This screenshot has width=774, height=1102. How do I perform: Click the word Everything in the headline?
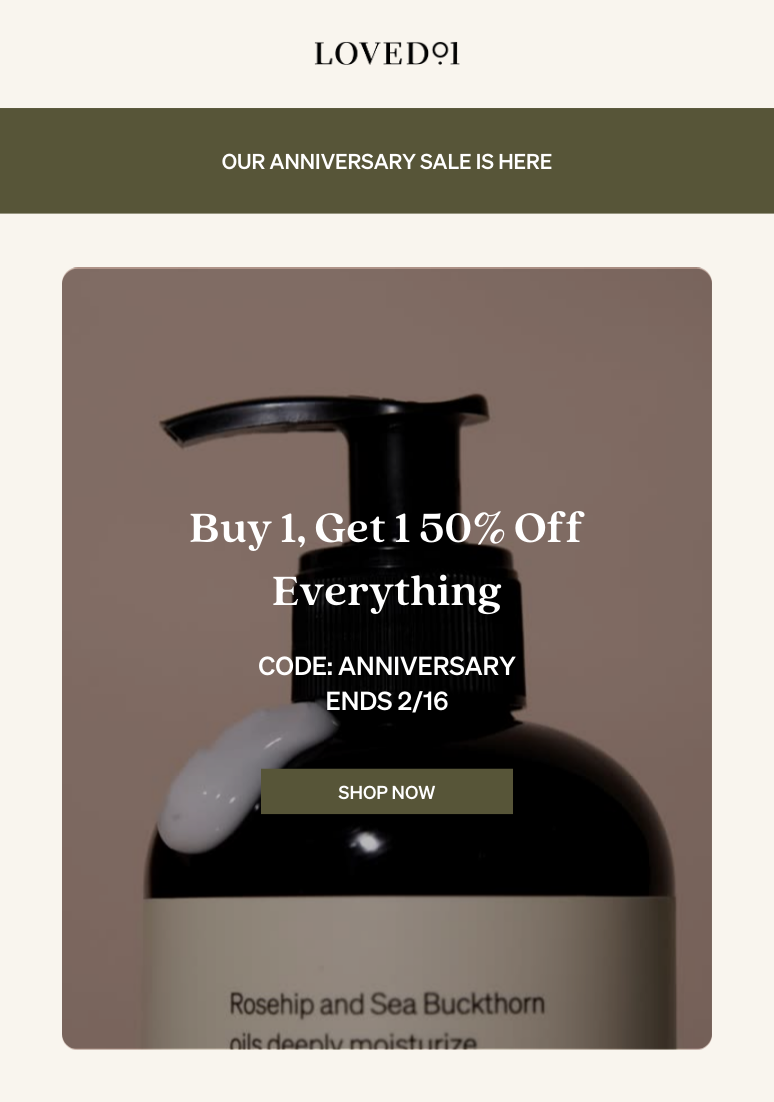point(387,592)
